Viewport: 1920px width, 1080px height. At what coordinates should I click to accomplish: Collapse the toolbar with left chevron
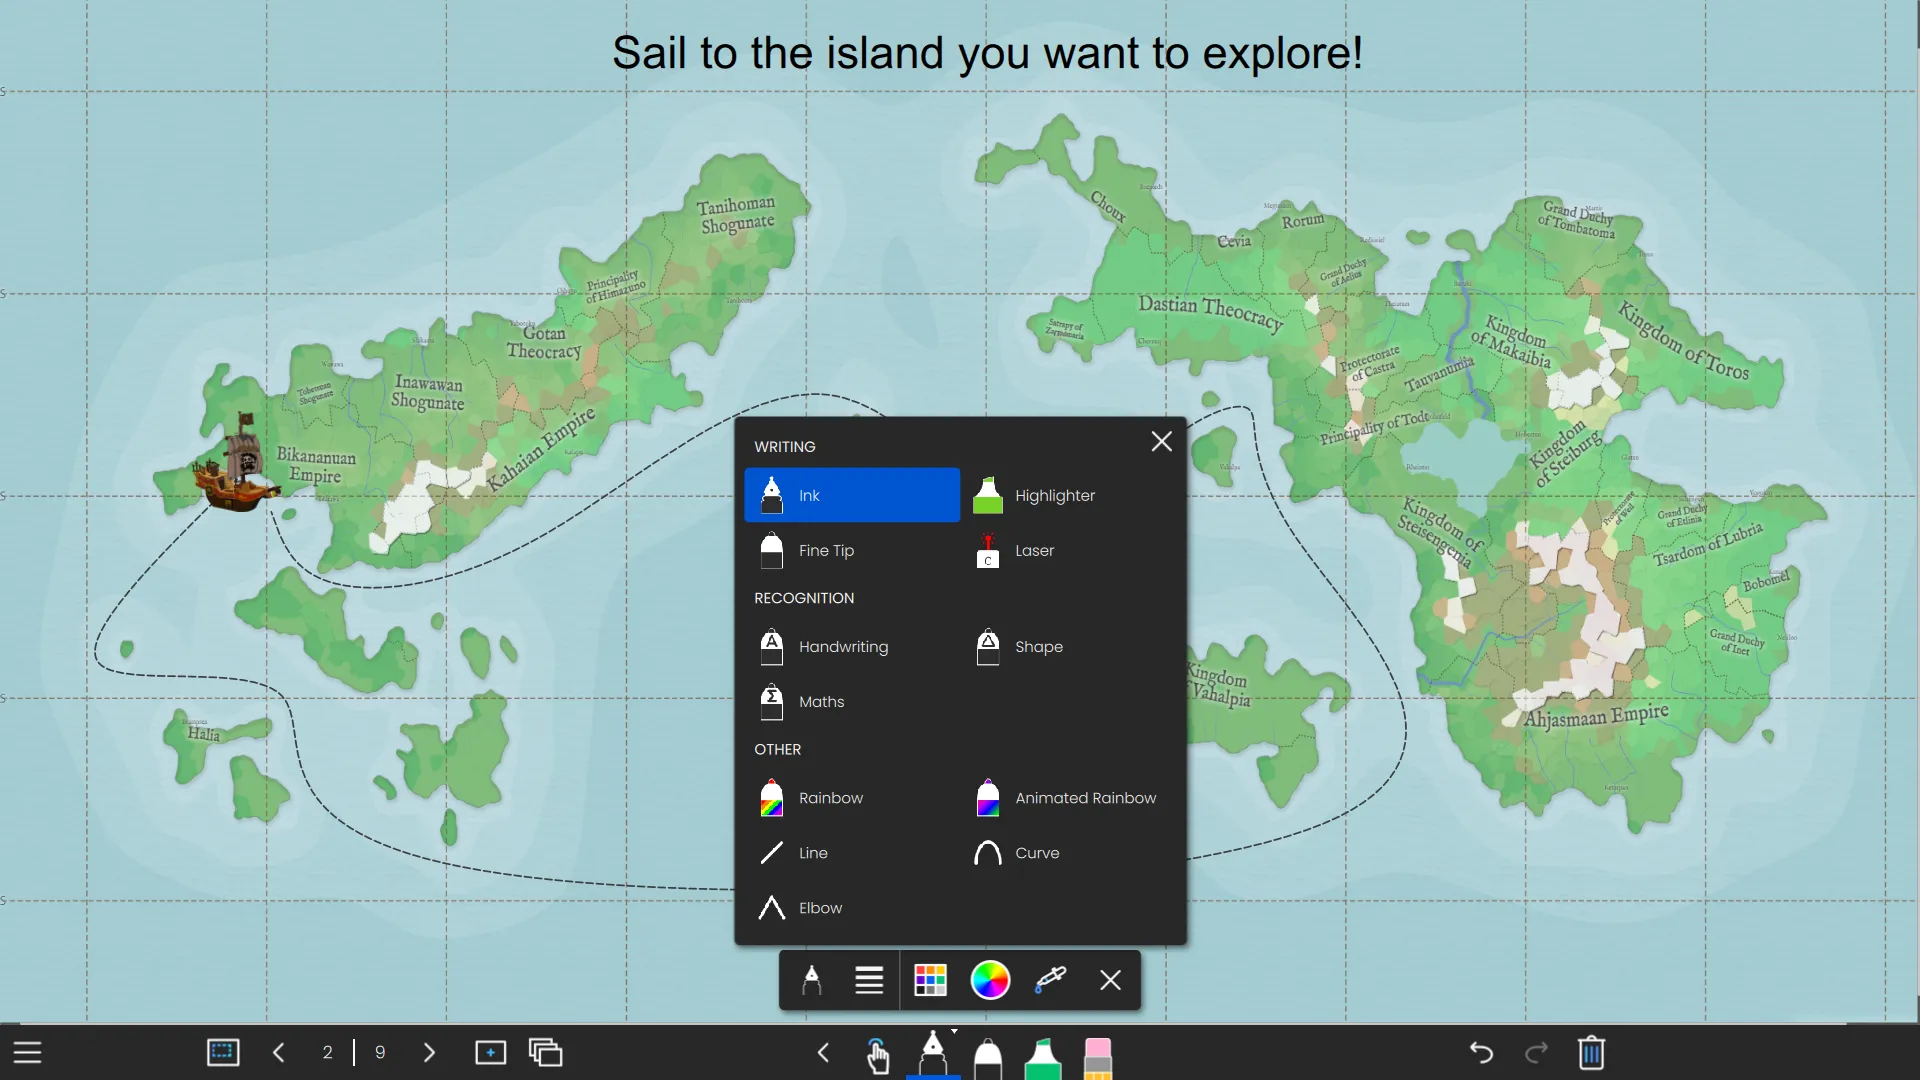823,1053
